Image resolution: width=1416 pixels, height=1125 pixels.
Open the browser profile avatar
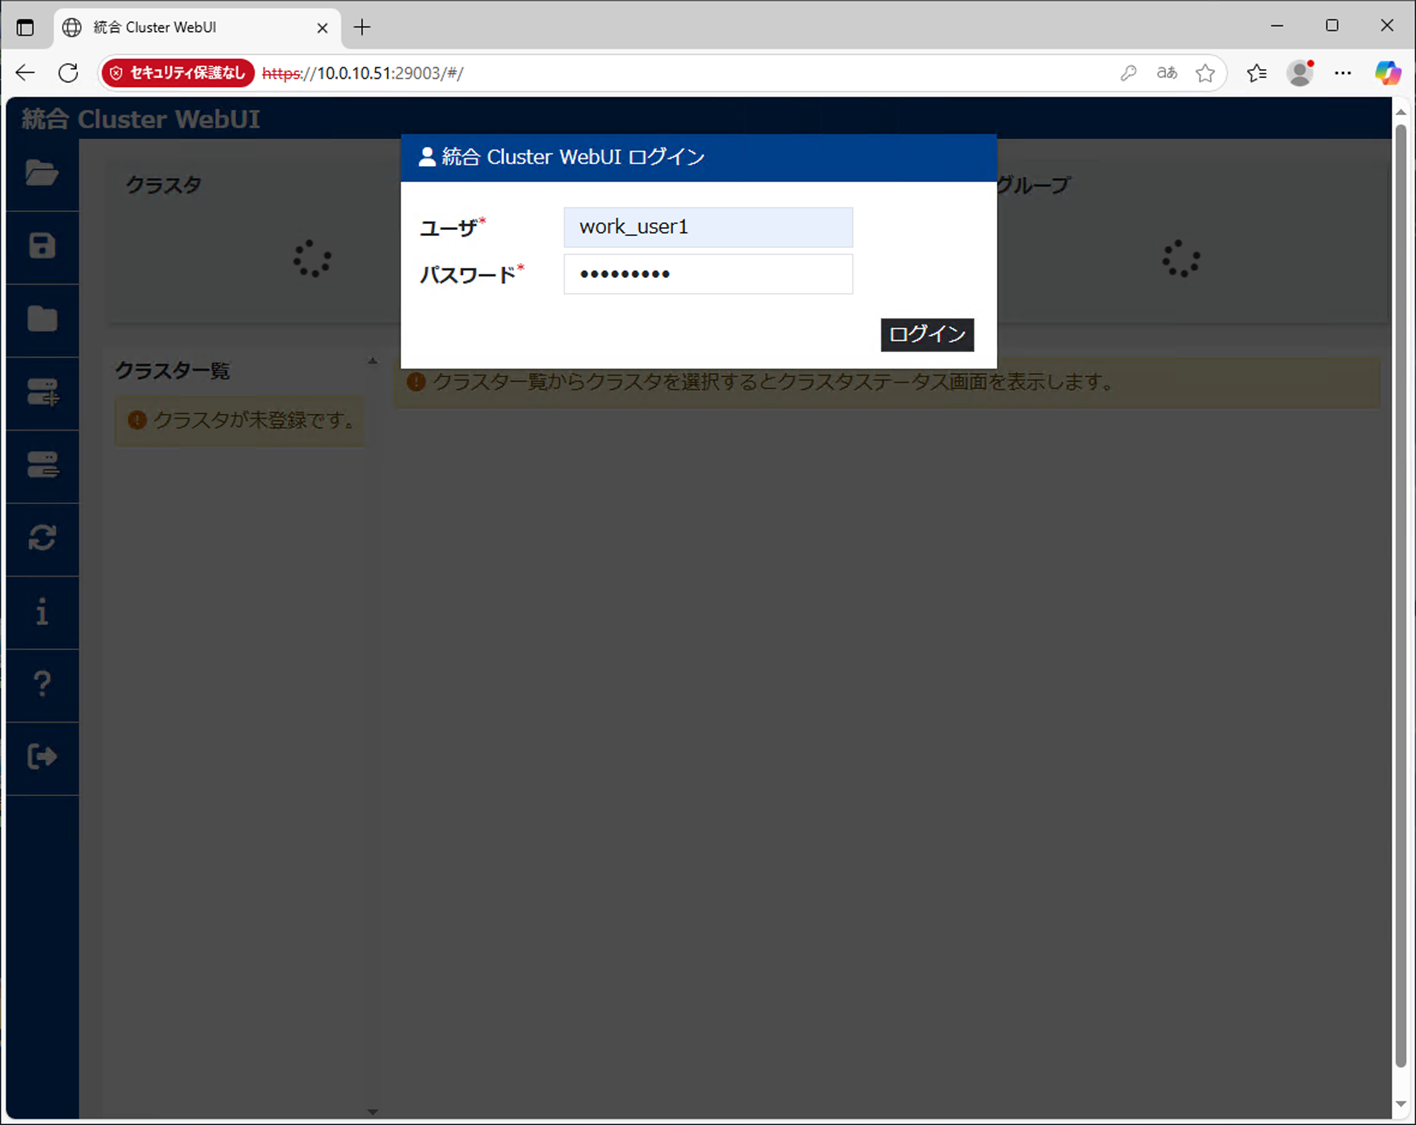tap(1300, 73)
